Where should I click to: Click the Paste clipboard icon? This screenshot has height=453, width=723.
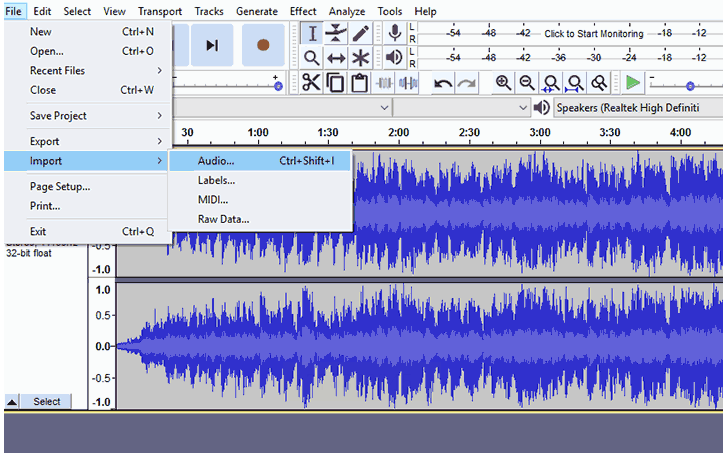pos(360,83)
